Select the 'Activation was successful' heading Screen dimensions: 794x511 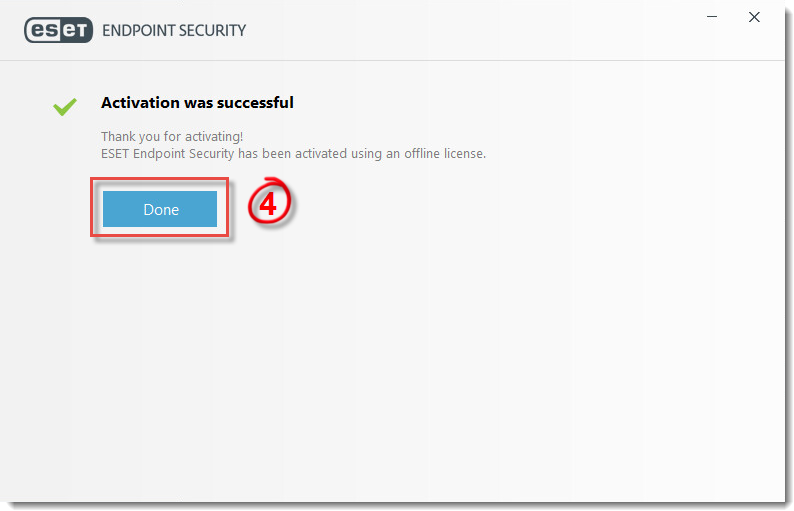point(197,103)
